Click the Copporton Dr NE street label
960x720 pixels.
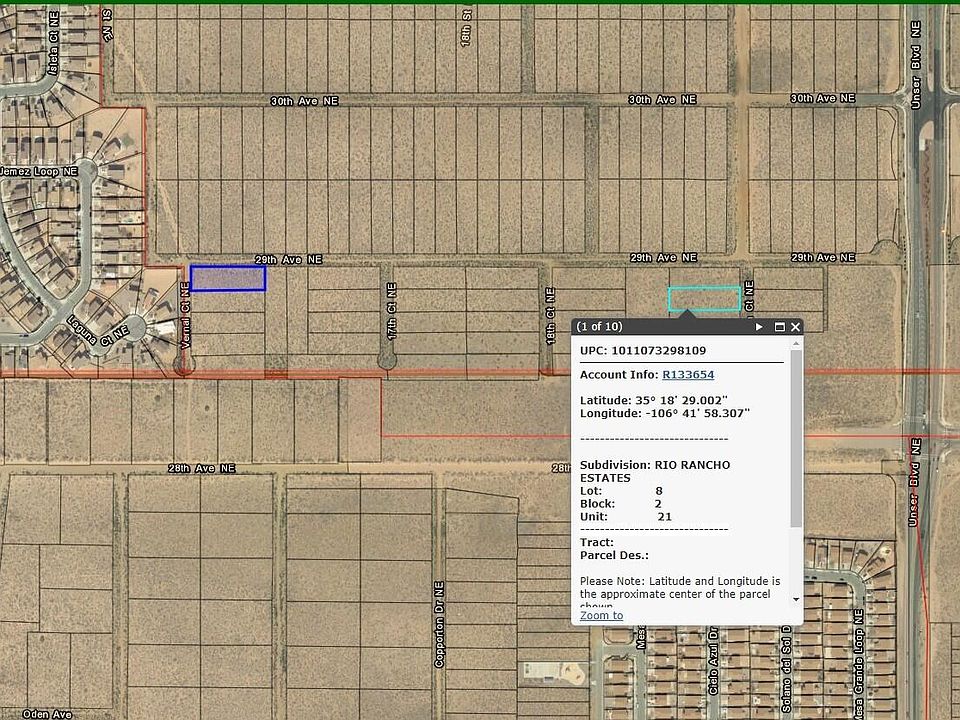tap(438, 625)
